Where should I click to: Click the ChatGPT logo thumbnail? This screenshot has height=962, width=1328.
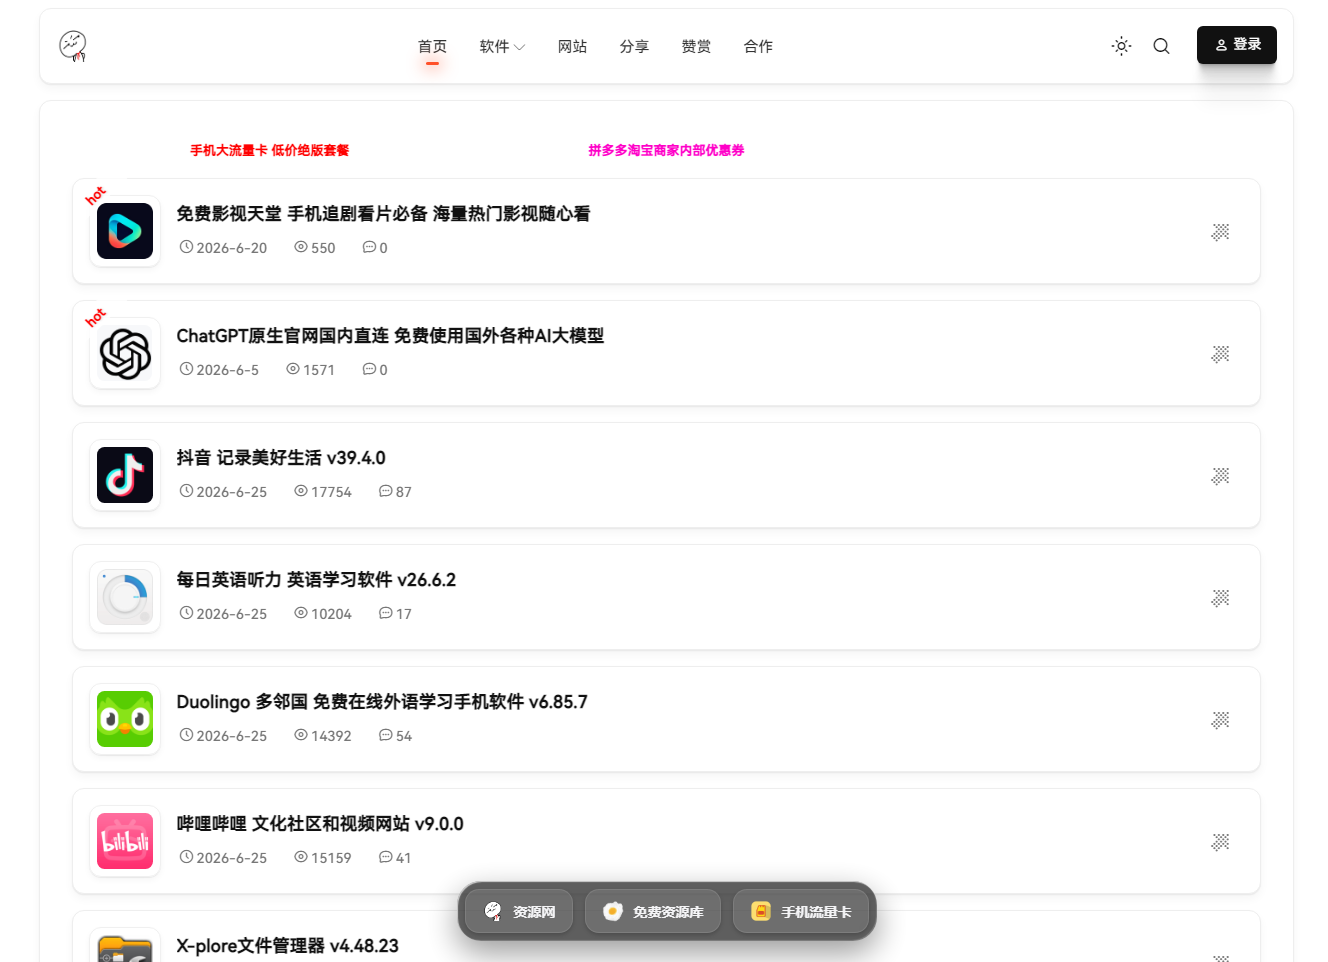pos(125,353)
